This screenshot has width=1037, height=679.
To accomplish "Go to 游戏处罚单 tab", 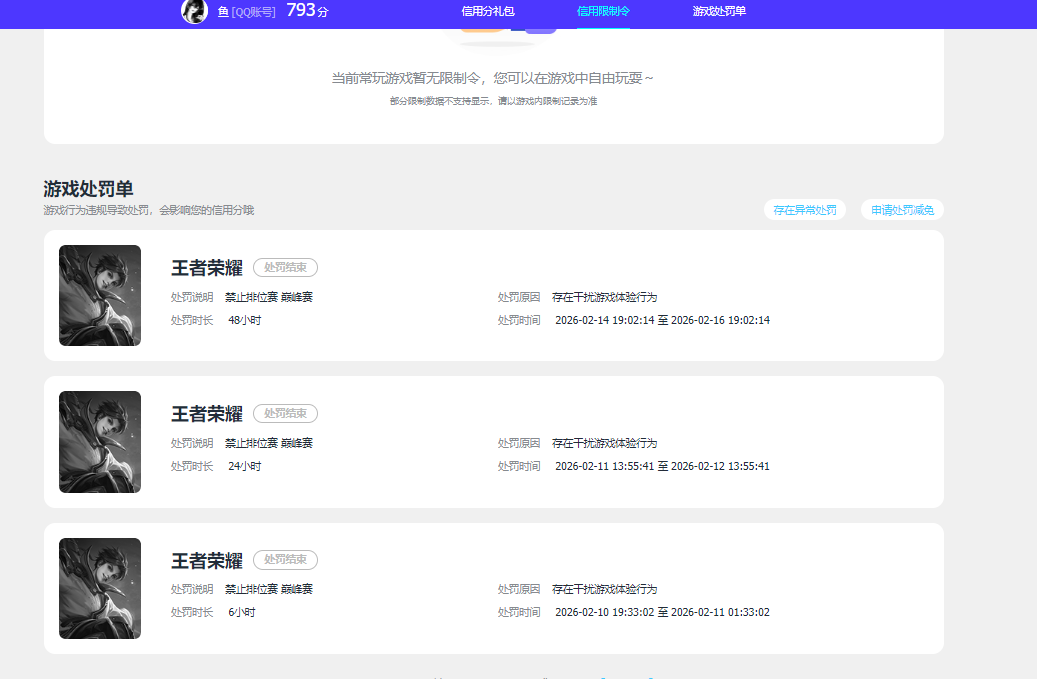I will 719,11.
